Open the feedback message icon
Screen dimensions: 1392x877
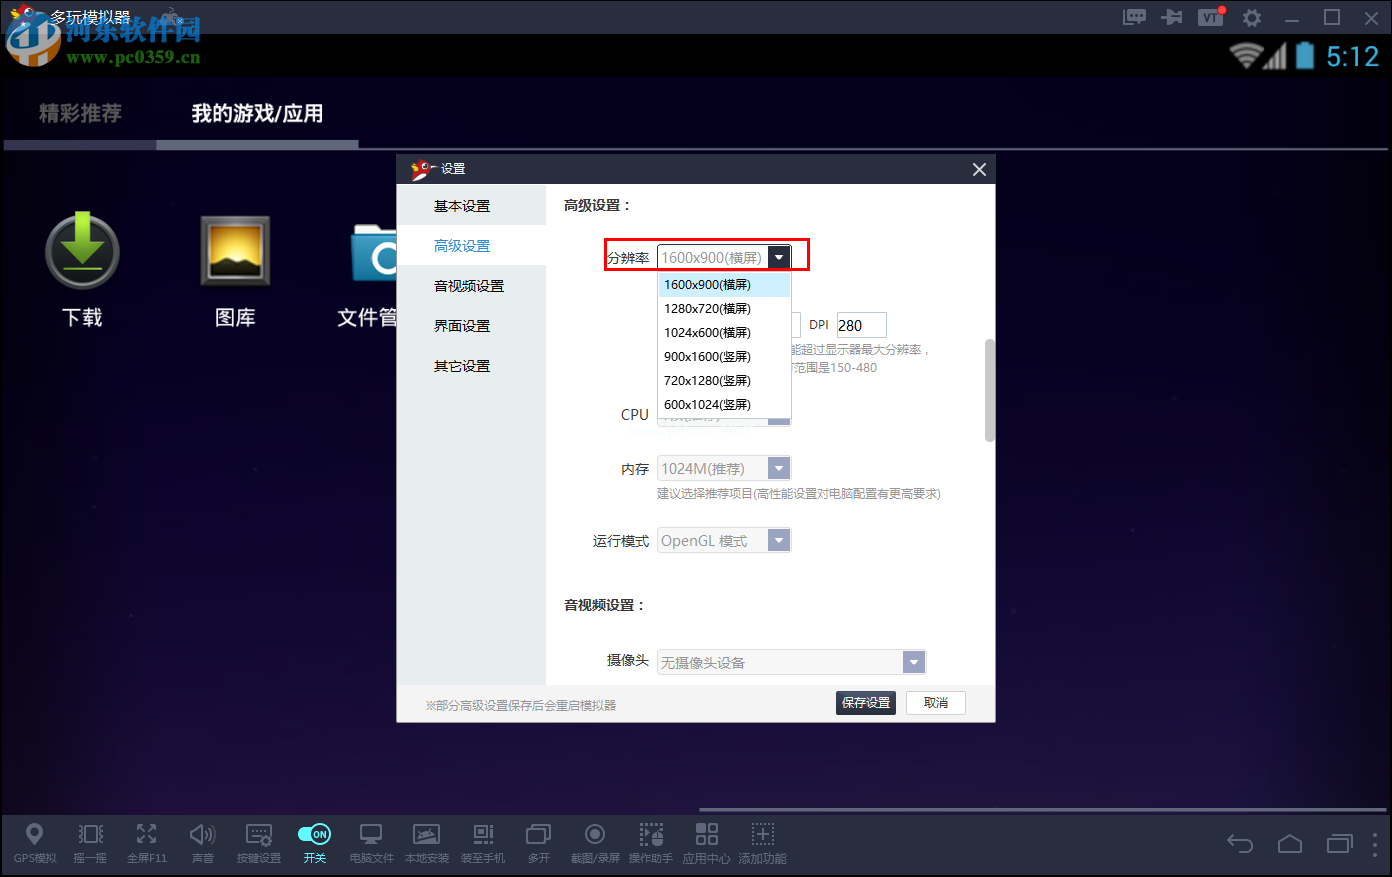point(1134,17)
